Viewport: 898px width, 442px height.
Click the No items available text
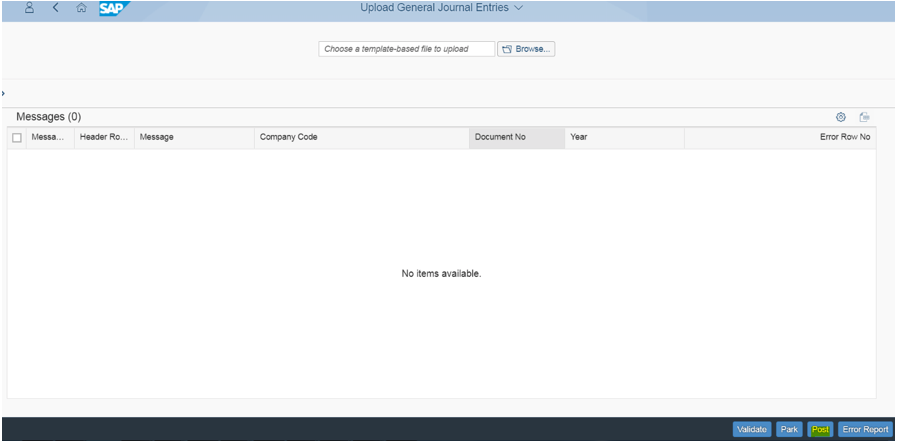pyautogui.click(x=442, y=274)
